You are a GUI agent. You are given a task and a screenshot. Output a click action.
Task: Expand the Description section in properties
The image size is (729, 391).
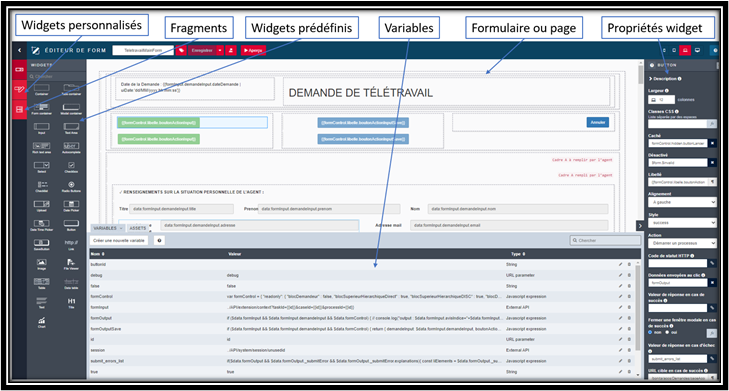pyautogui.click(x=665, y=79)
